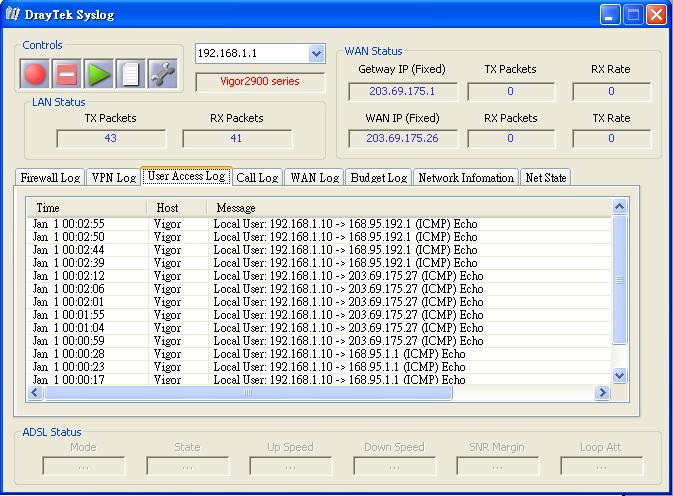
Task: Switch to the Net State tab
Action: pos(545,178)
